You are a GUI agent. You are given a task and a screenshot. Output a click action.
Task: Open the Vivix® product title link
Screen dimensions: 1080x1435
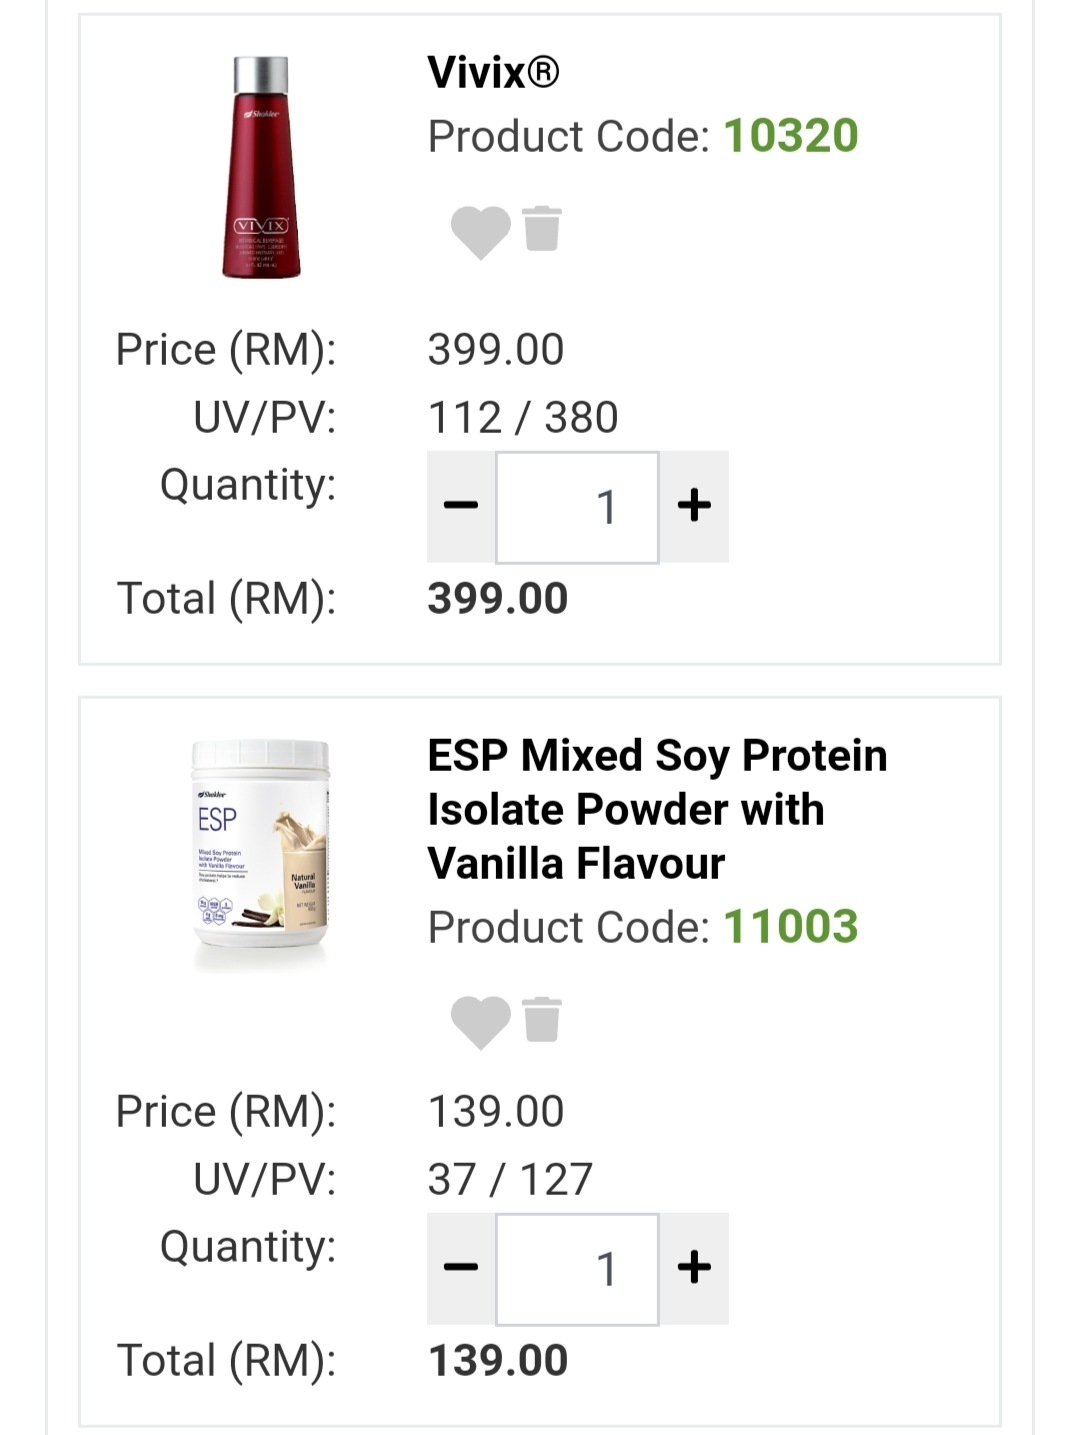click(x=493, y=72)
